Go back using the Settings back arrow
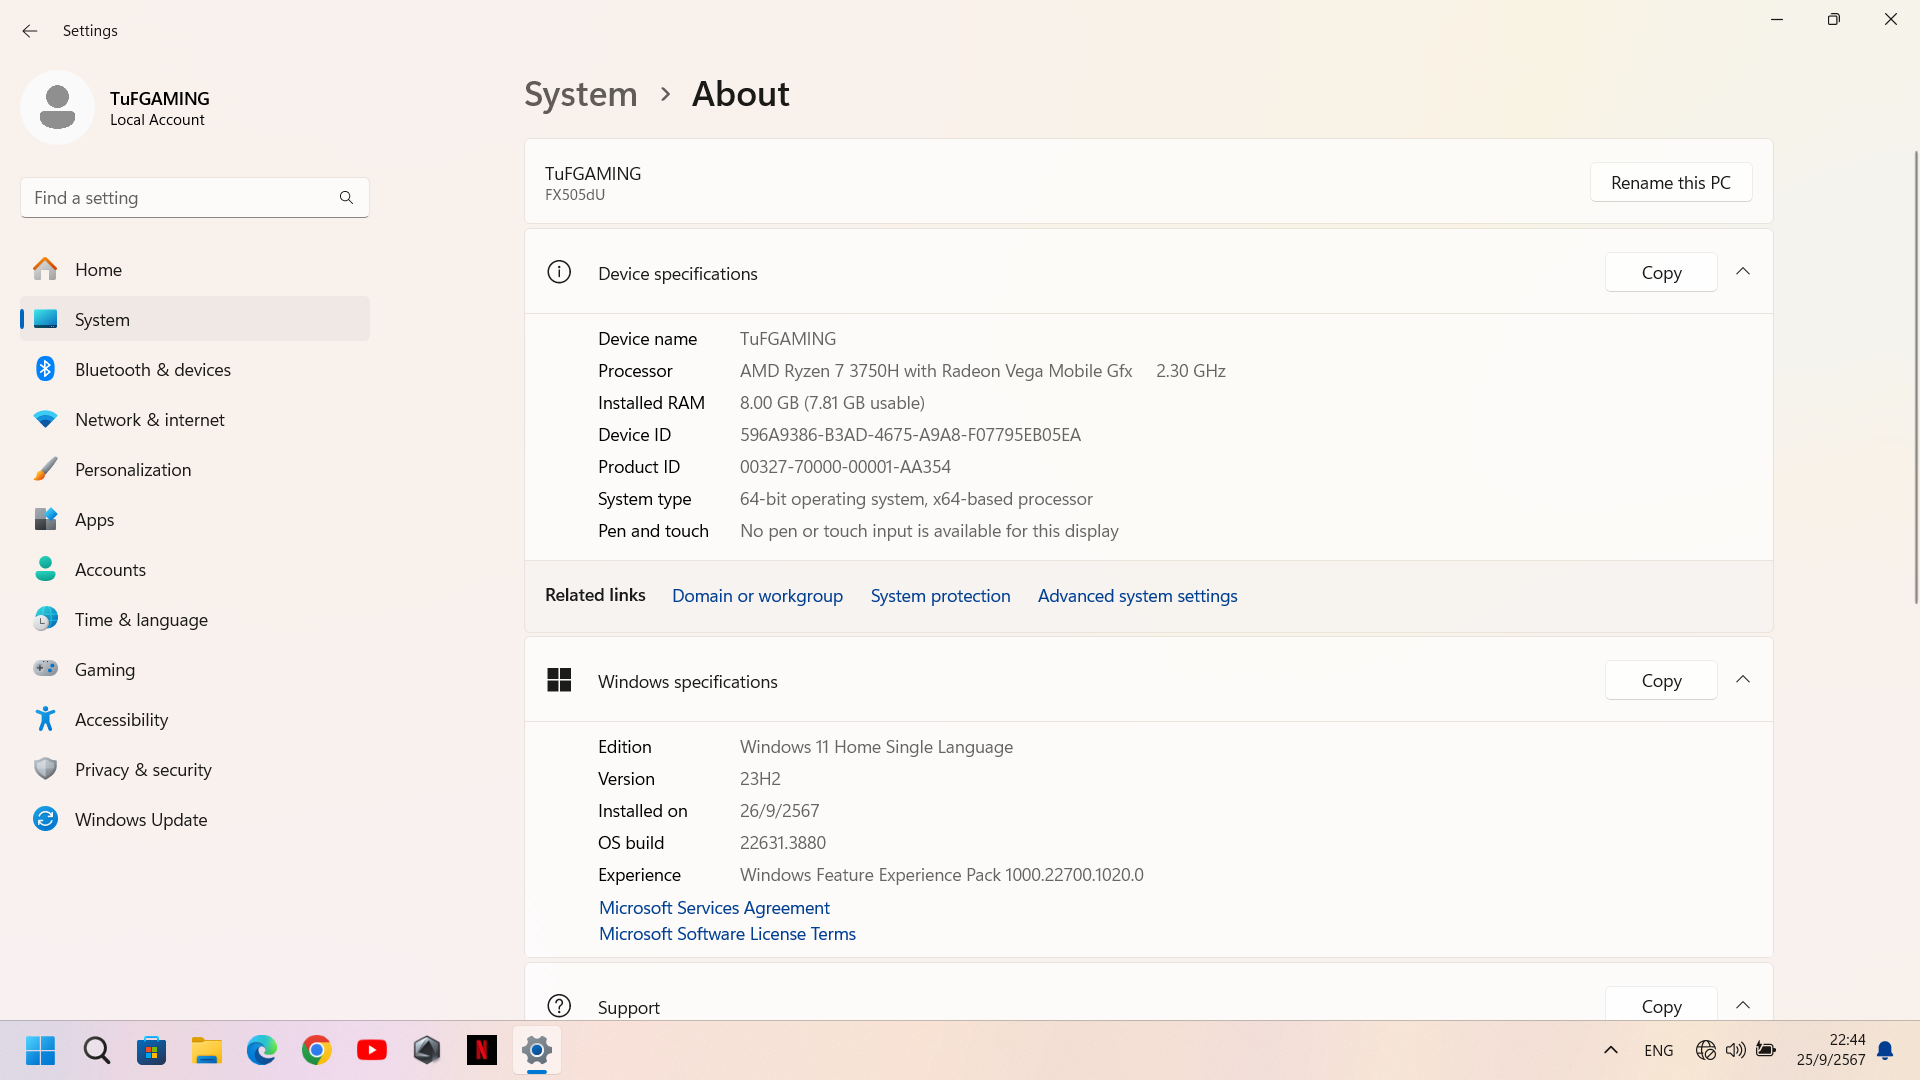The image size is (1920, 1080). tap(29, 31)
